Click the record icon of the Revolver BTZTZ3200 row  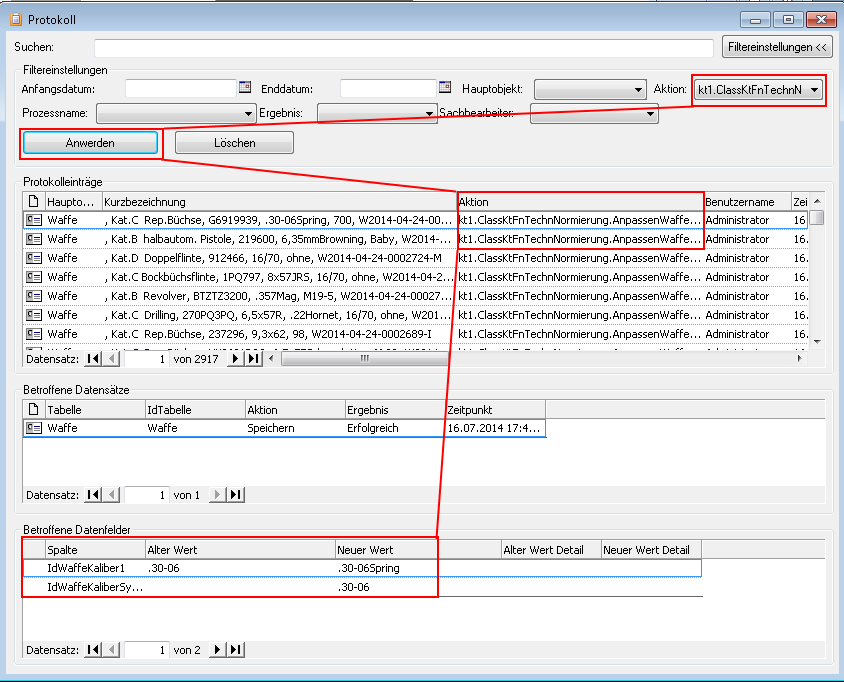click(33, 296)
